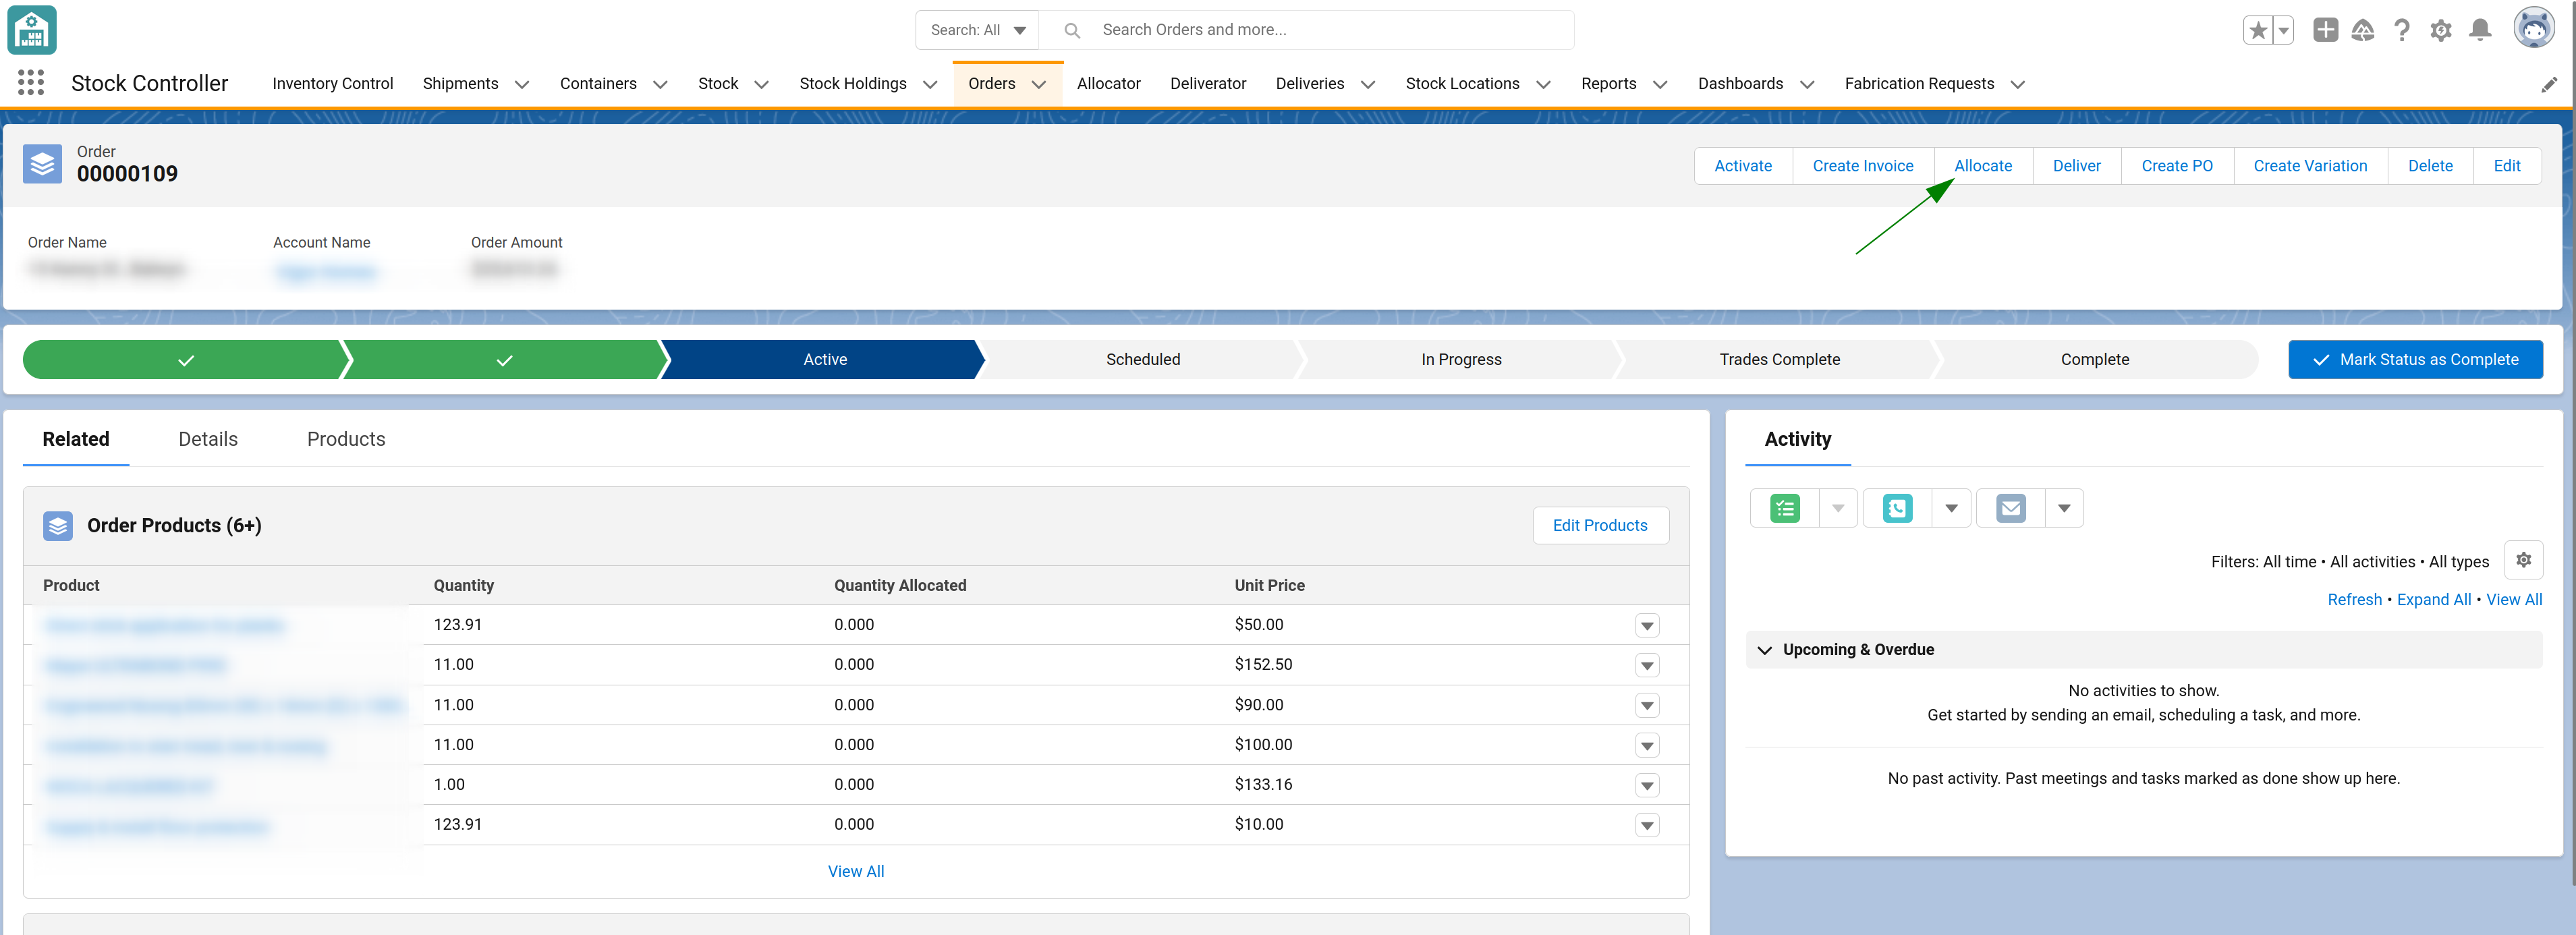Viewport: 2576px width, 935px height.
Task: Click the Stock Controller app logo
Action: pyautogui.click(x=32, y=30)
